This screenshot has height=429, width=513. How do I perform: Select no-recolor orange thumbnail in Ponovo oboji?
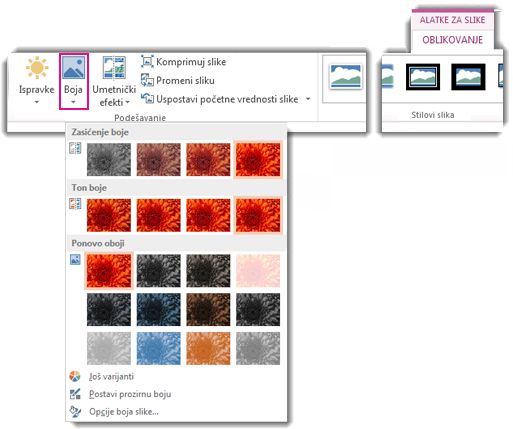coord(109,271)
